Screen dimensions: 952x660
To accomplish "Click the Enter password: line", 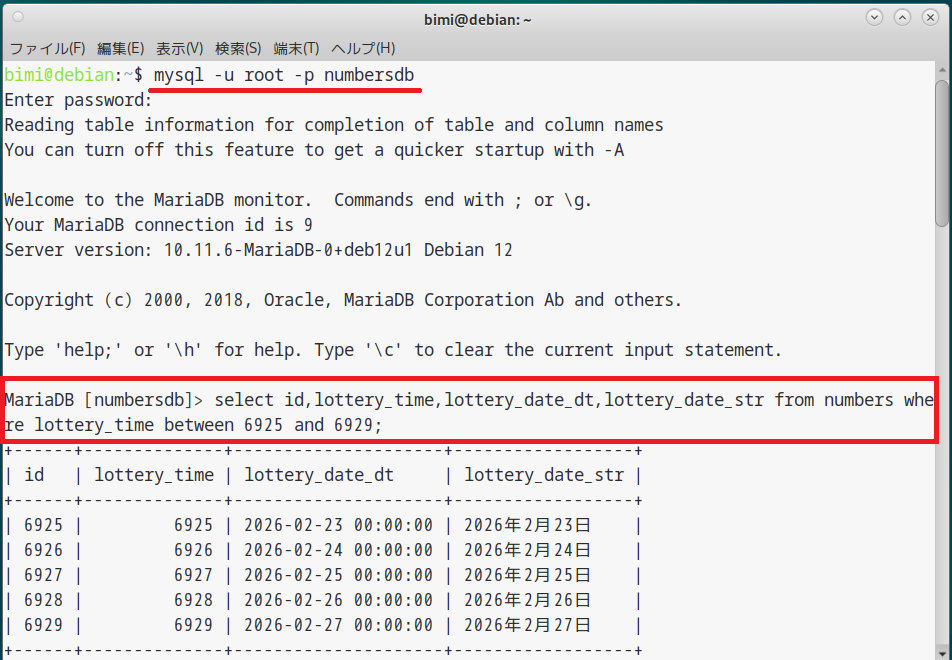I will tap(78, 100).
